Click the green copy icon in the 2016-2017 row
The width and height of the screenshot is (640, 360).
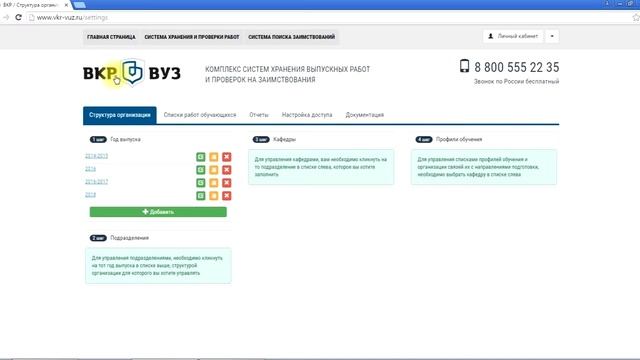(200, 183)
